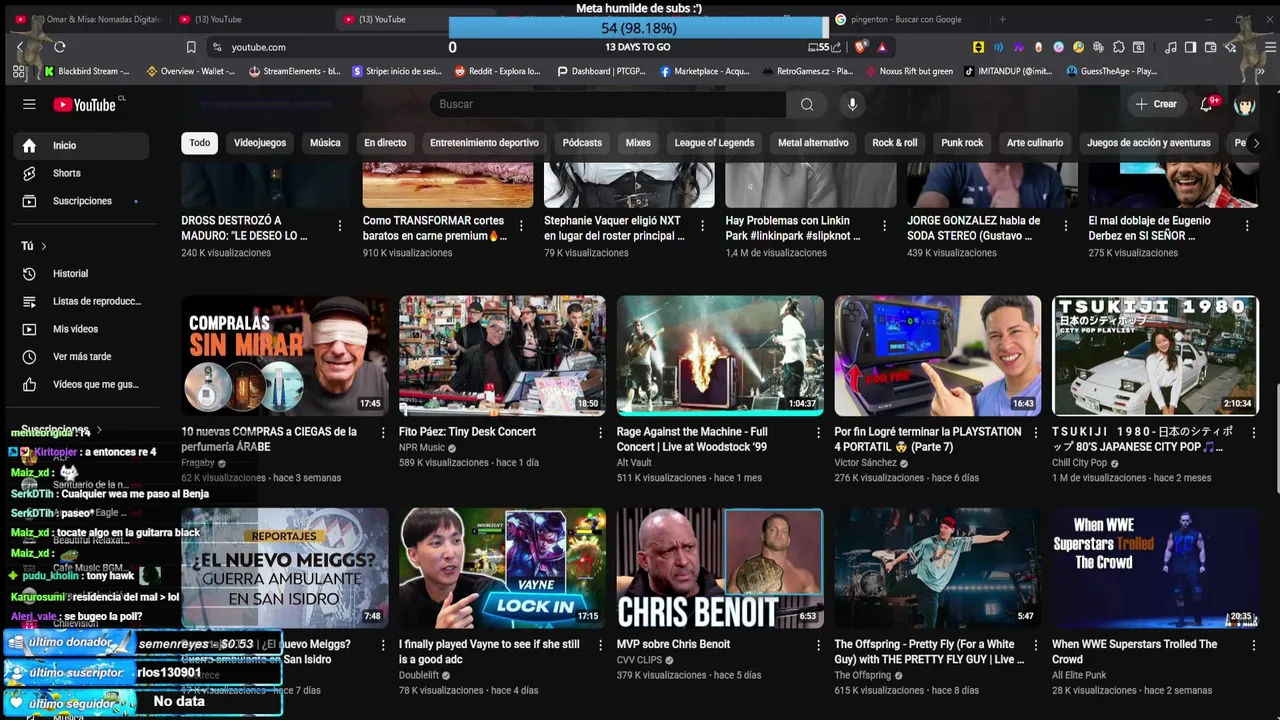Expand the Tú section chevron
The image size is (1280, 720).
pos(44,246)
